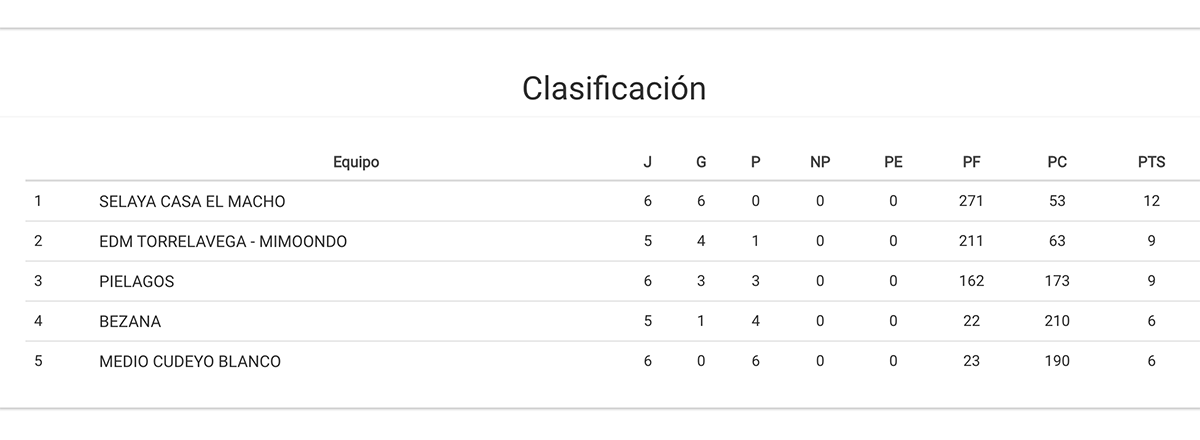Click the PE column header
Image resolution: width=1200 pixels, height=440 pixels.
(893, 162)
